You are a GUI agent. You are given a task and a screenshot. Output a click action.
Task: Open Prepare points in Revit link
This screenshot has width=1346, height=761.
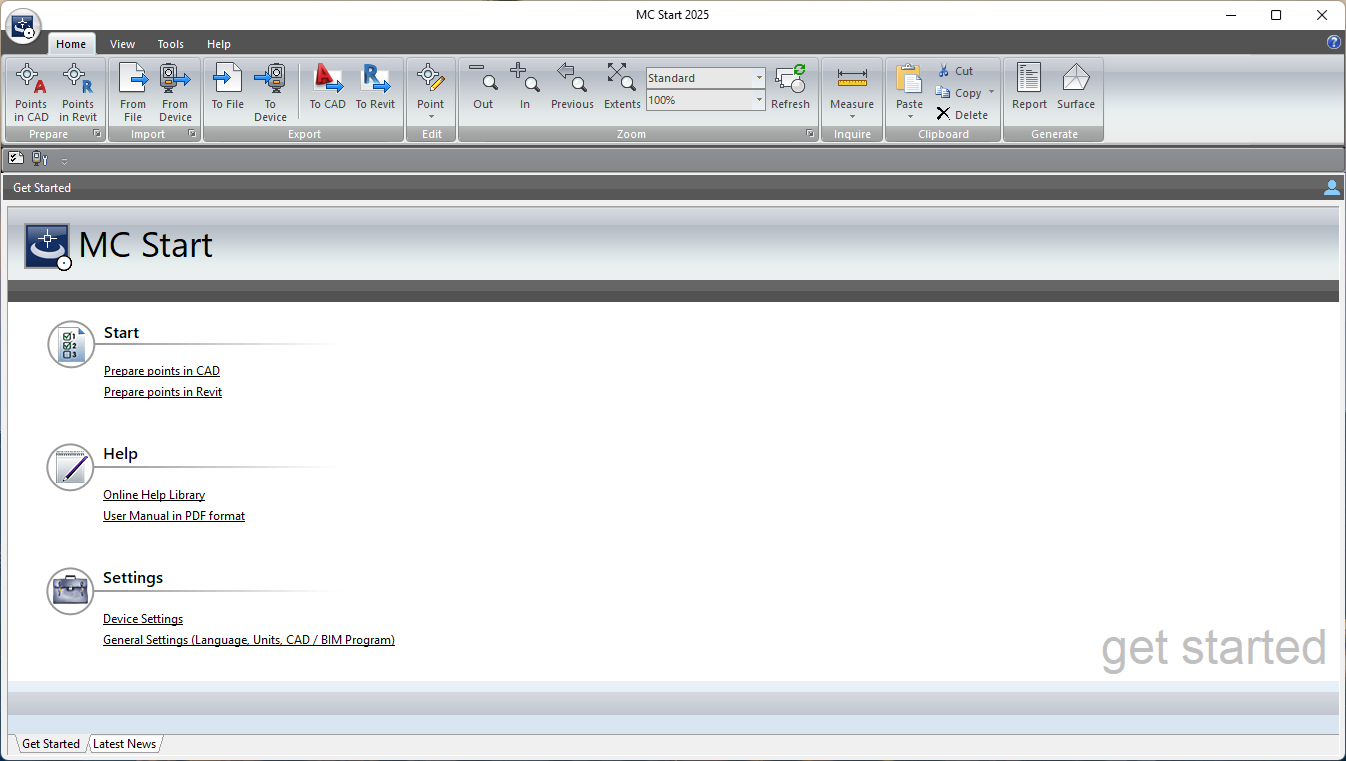pyautogui.click(x=163, y=392)
